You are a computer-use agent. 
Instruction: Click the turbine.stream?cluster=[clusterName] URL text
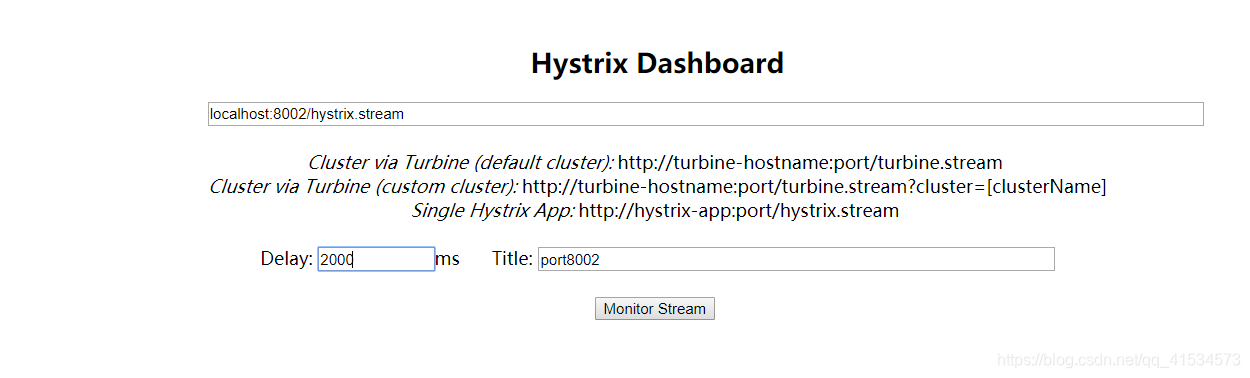[814, 186]
